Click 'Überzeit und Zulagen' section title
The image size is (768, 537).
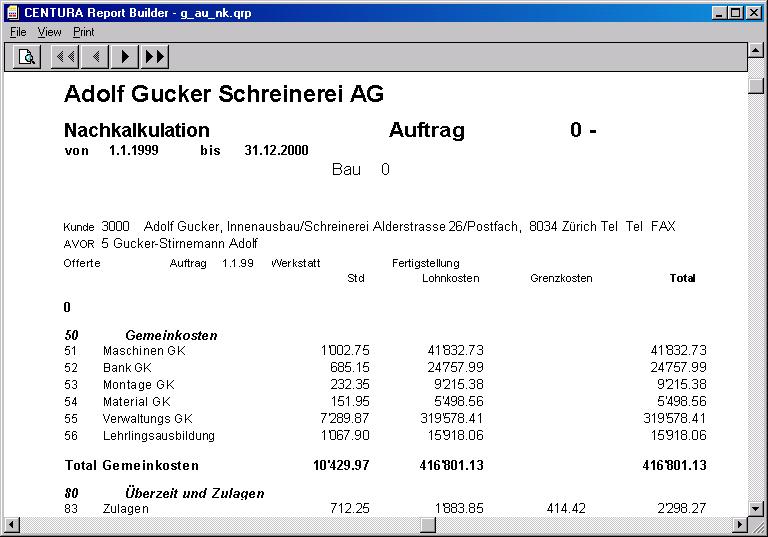[195, 493]
